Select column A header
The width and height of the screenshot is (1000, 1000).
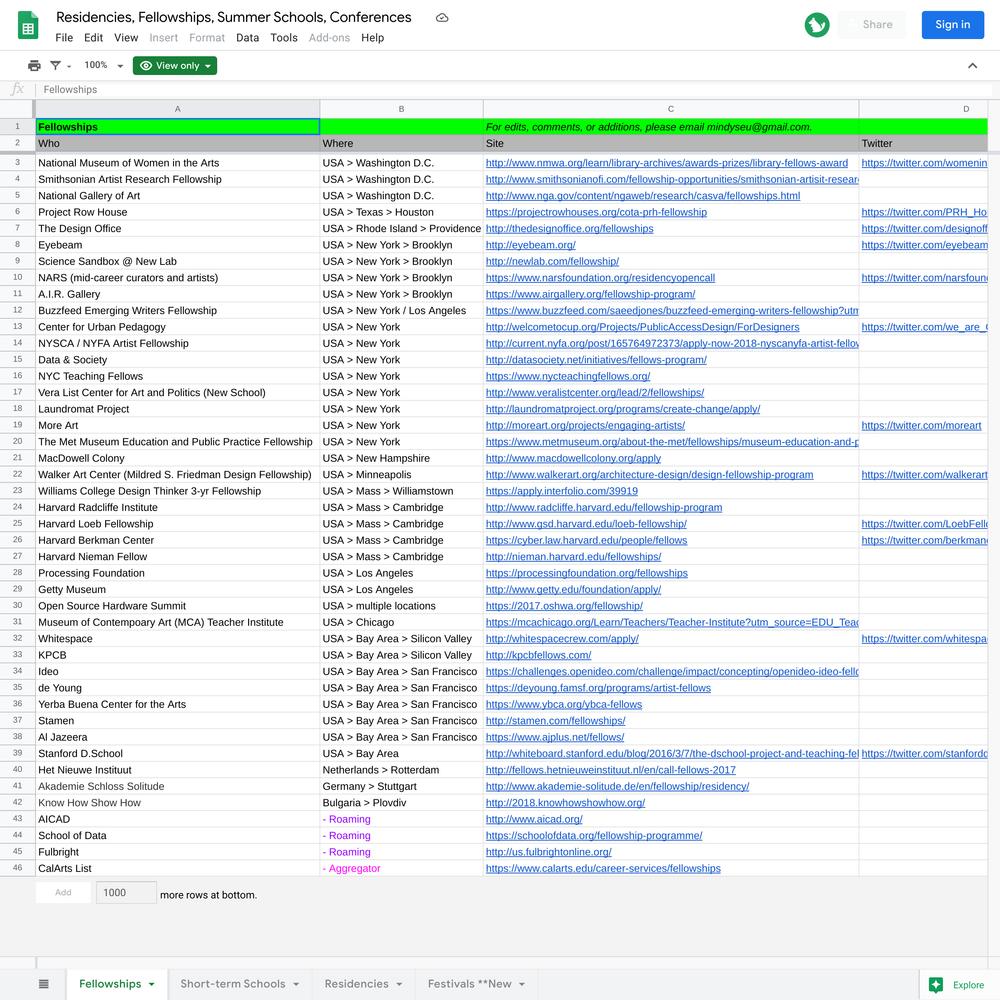(177, 109)
